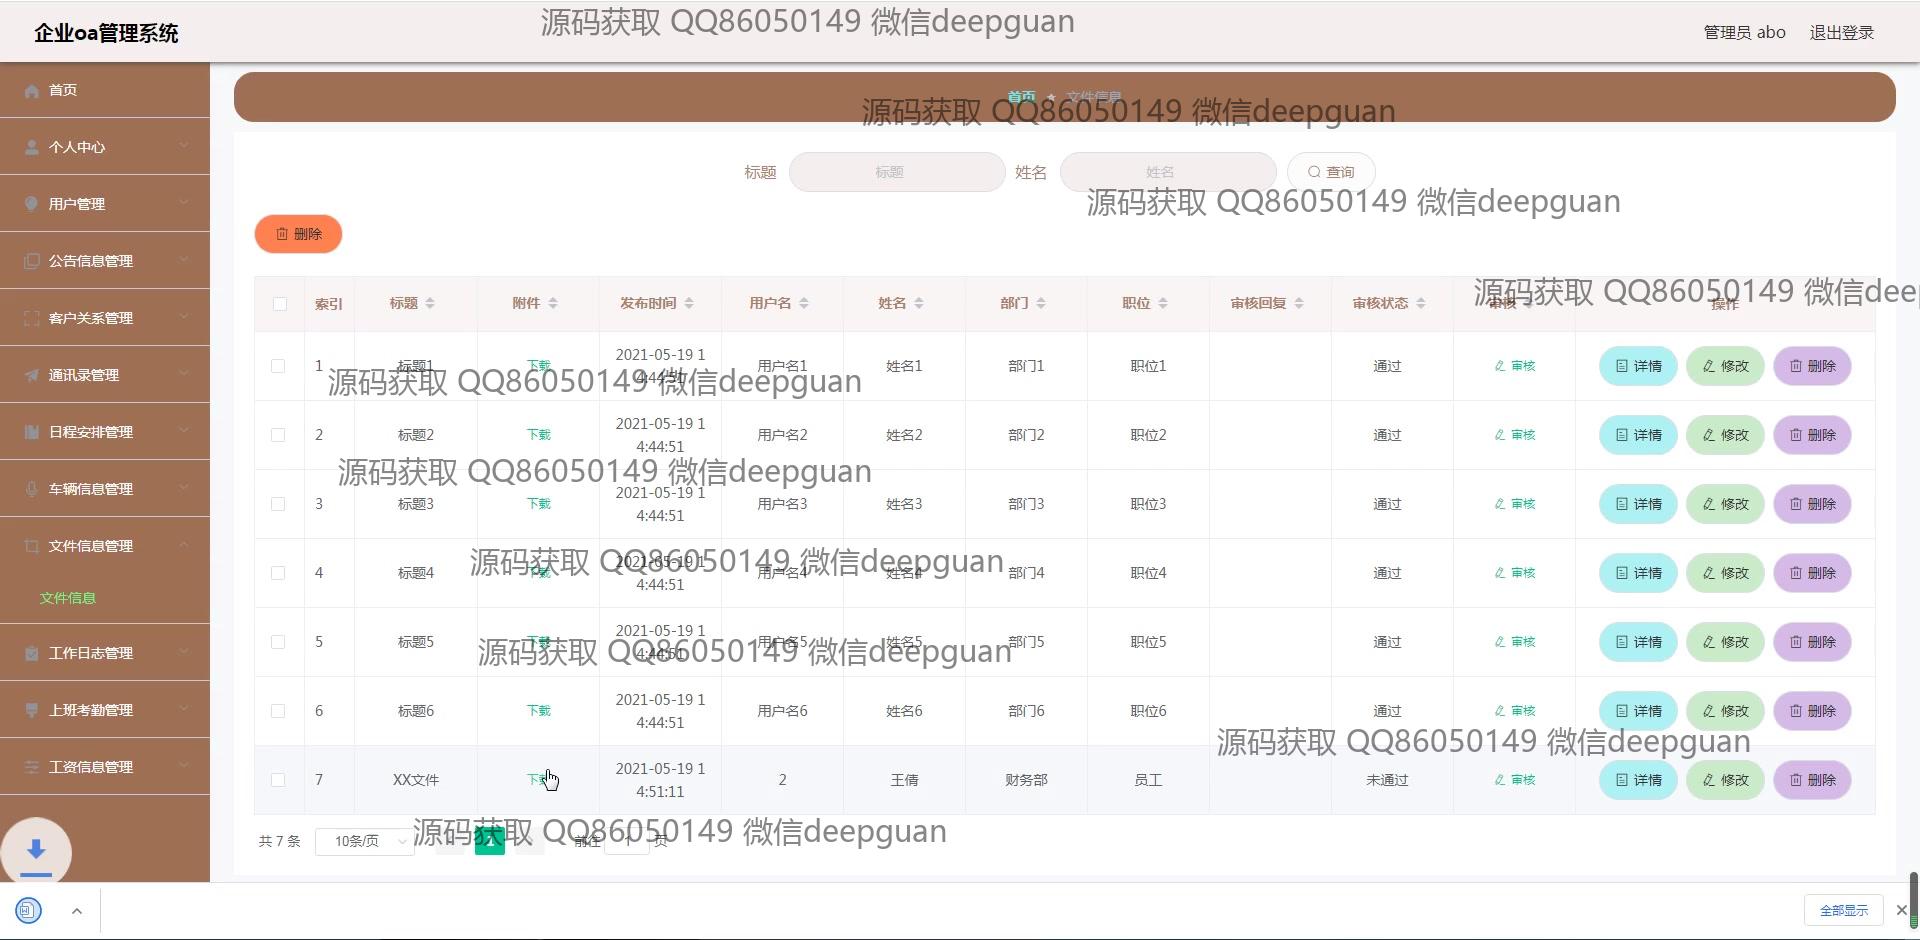Sort the 附件 column with its arrows
Viewport: 1920px width, 940px height.
click(553, 303)
